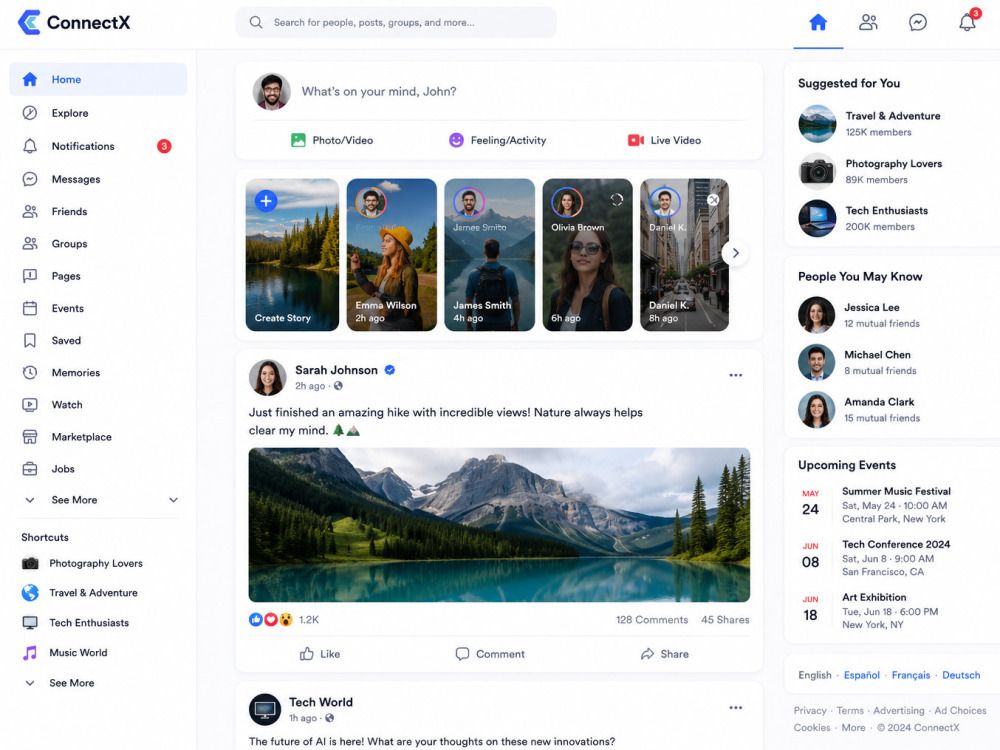The image size is (1000, 750).
Task: Switch language to Français
Action: point(911,675)
